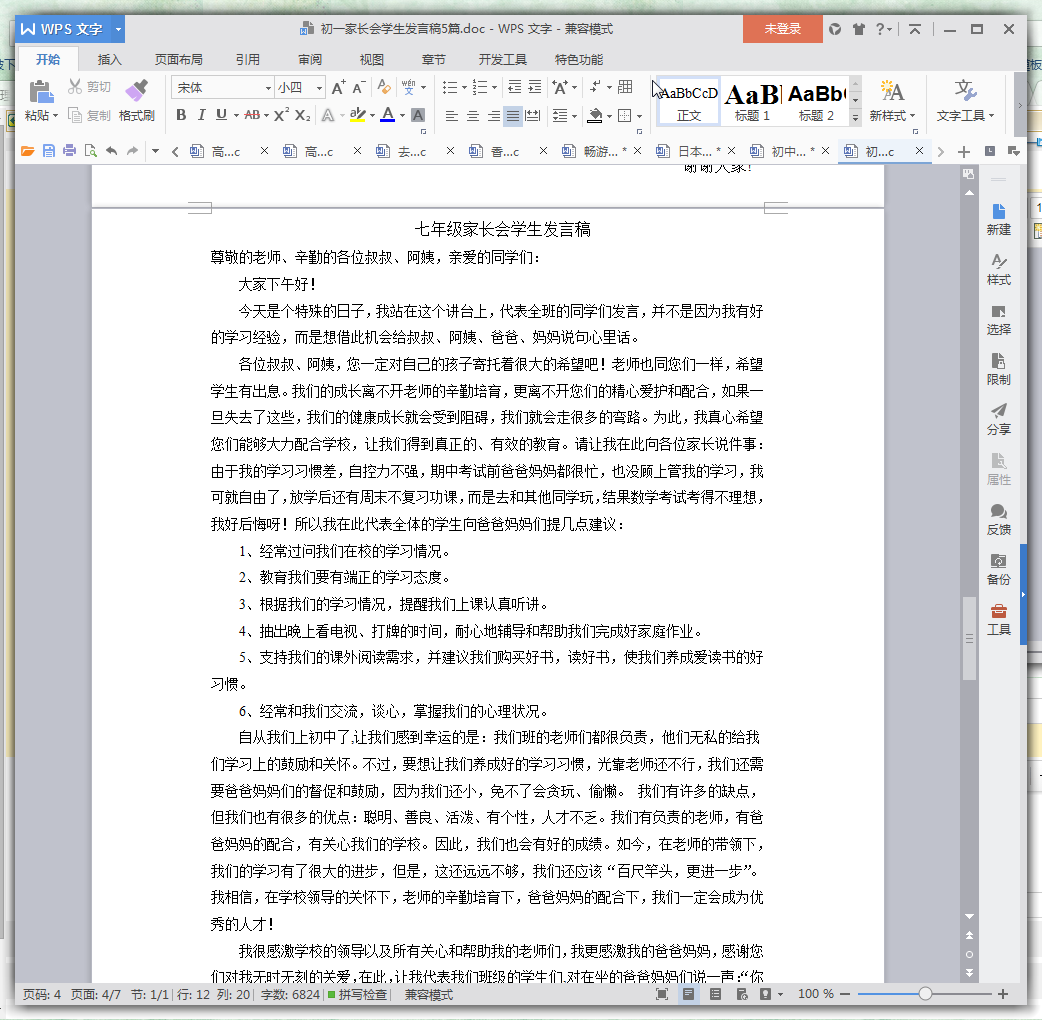1042x1020 pixels.
Task: Click the Paste (粘贴) icon
Action: click(41, 92)
